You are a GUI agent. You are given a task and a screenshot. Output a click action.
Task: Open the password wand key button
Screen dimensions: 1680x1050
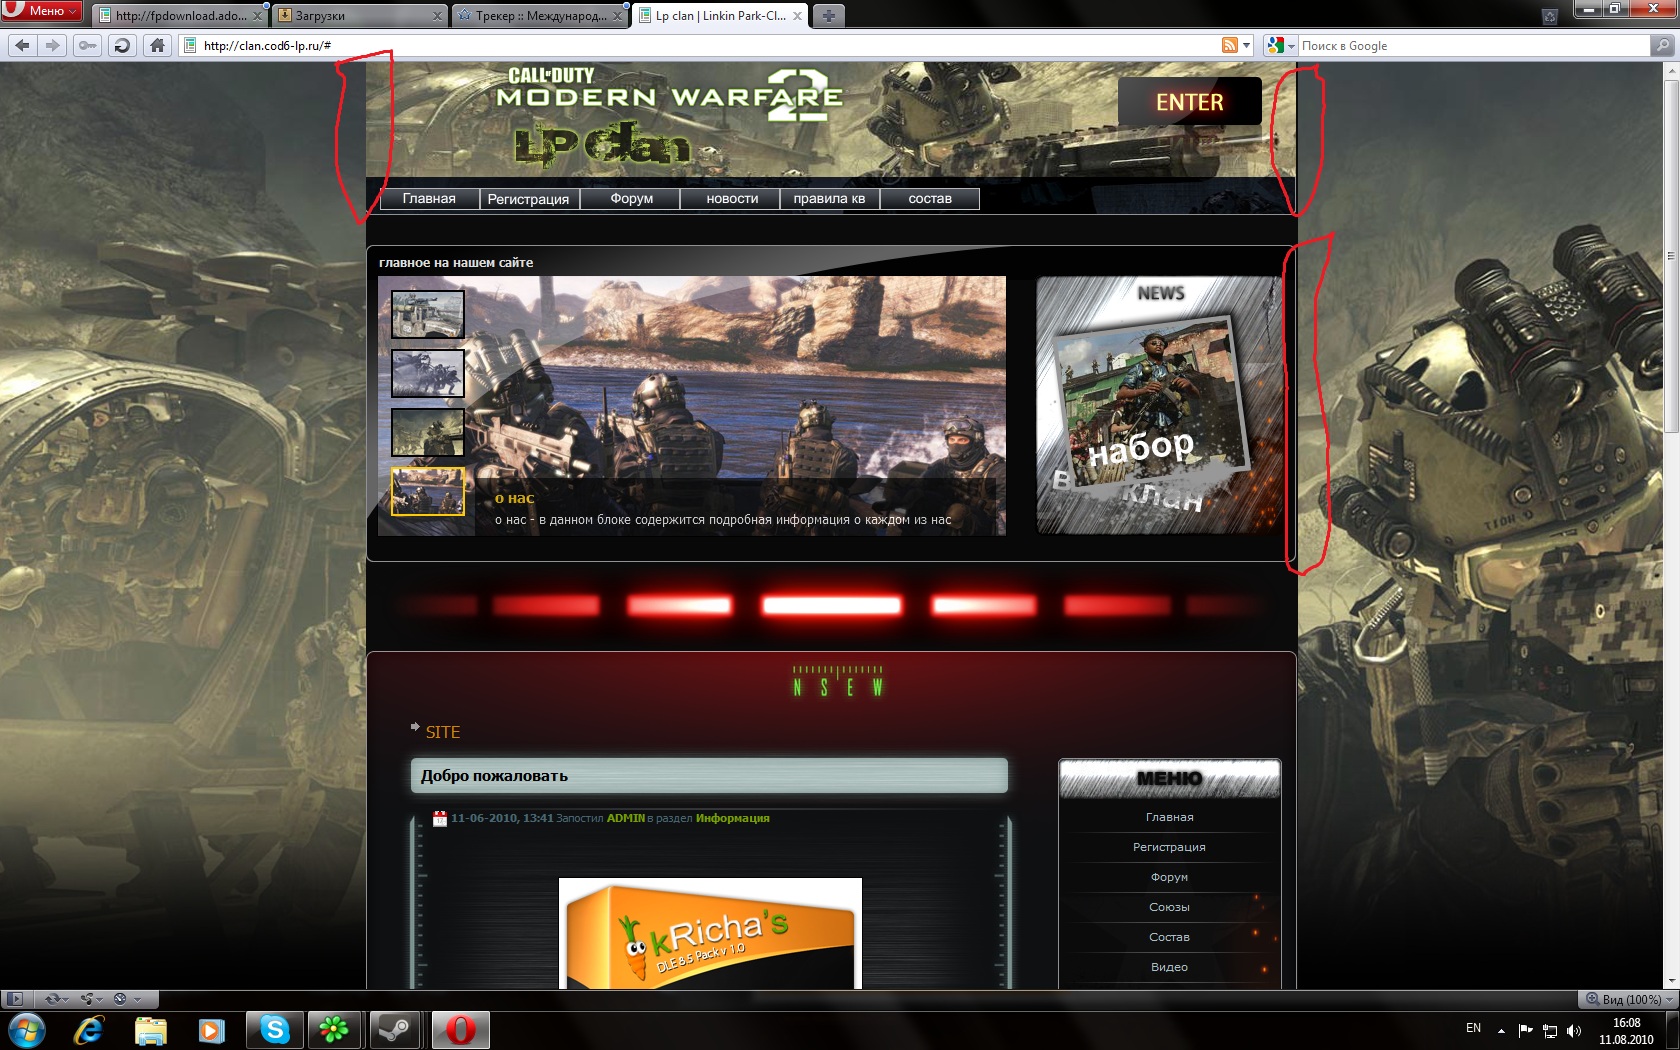coord(88,45)
